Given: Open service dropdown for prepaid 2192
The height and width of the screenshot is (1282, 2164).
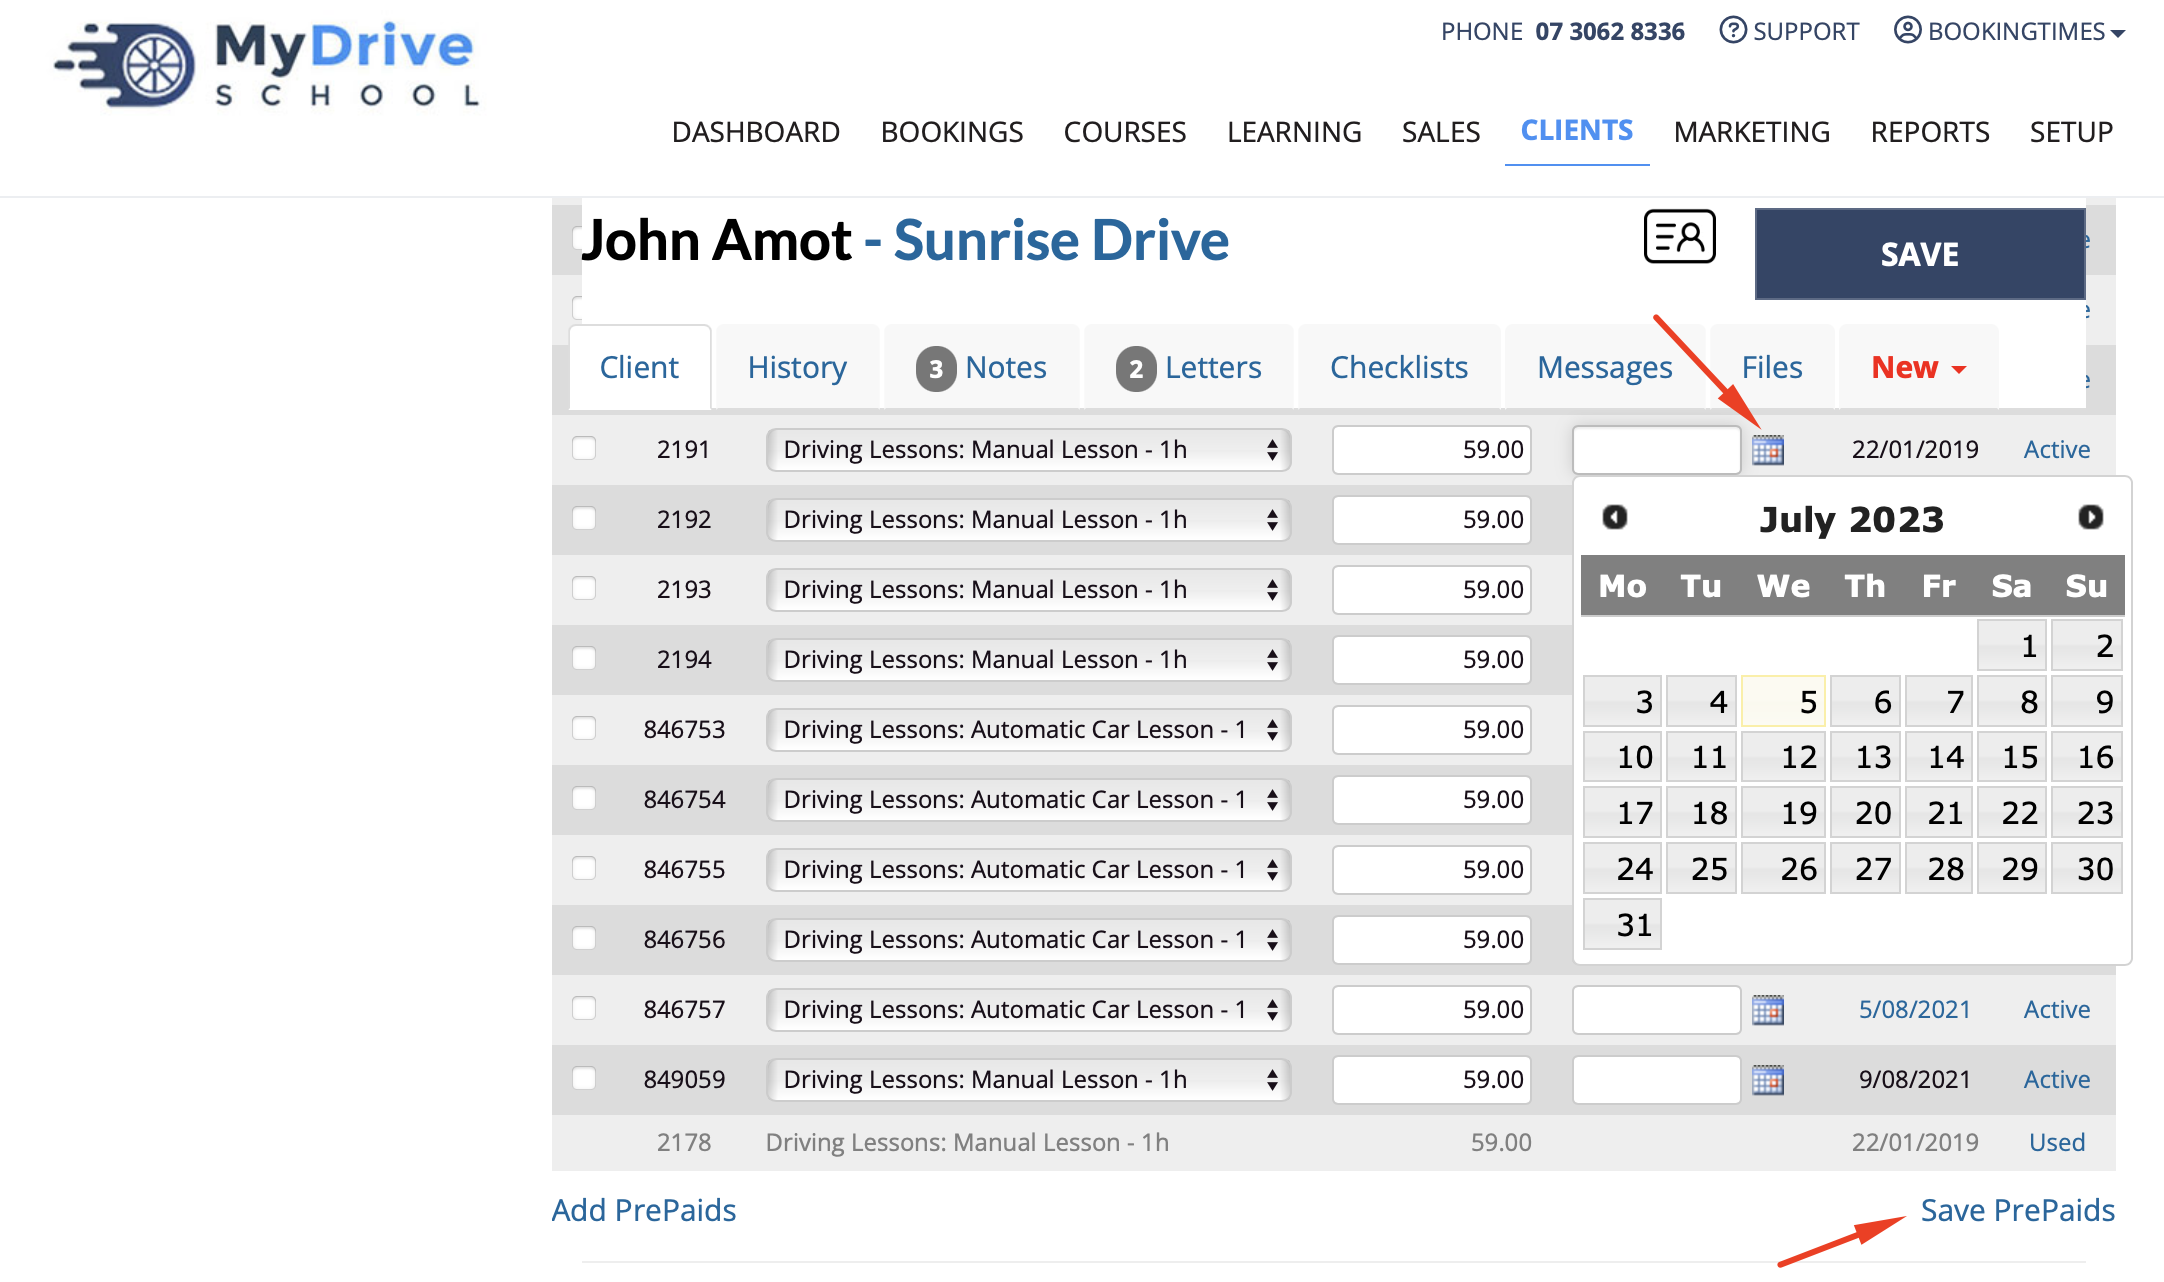Looking at the screenshot, I should pos(1028,520).
